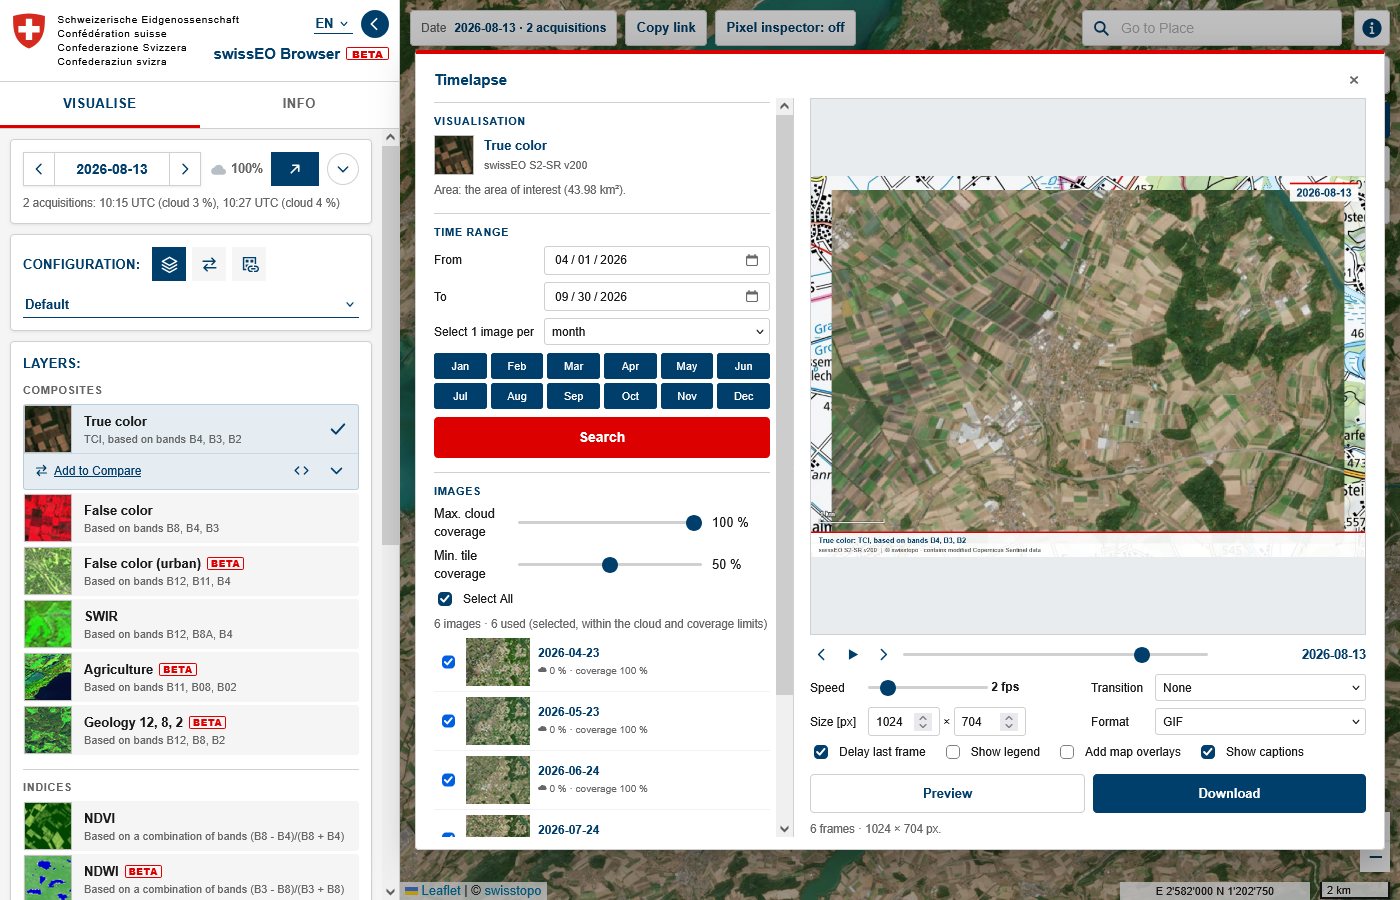Open the Transition dropdown
This screenshot has height=900, width=1400.
pyautogui.click(x=1260, y=688)
